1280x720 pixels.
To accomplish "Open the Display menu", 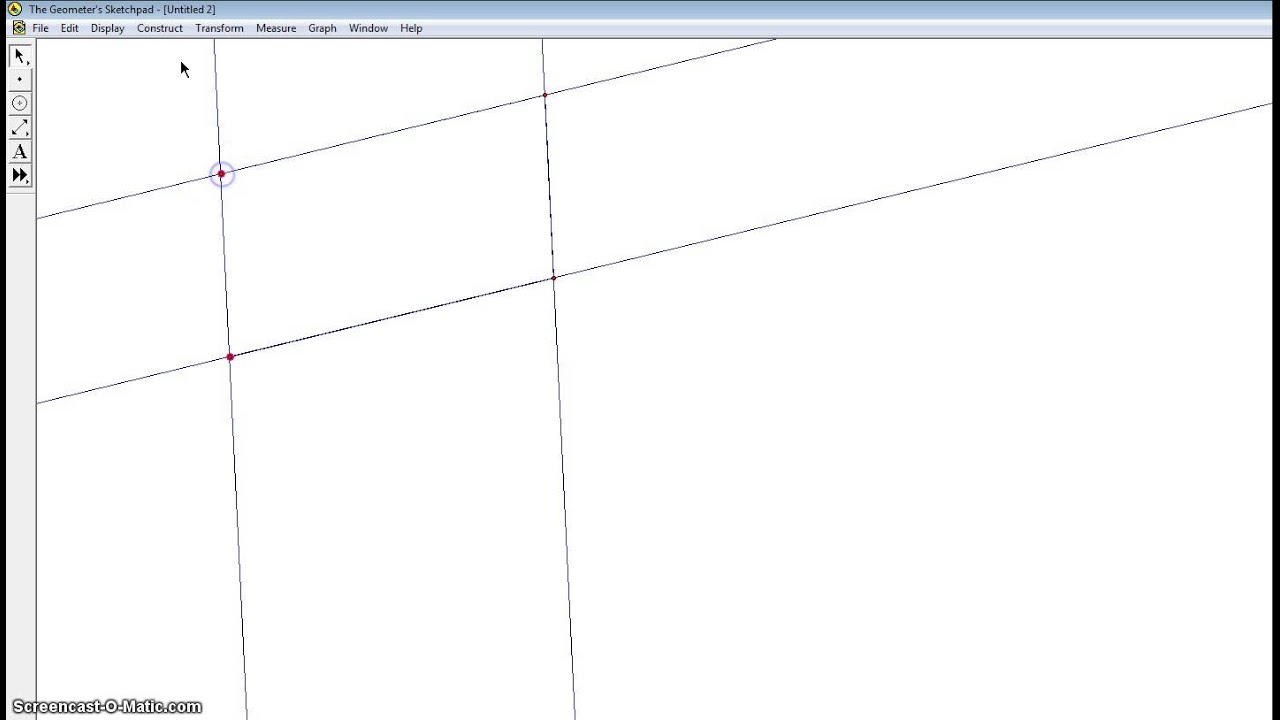I will 107,28.
